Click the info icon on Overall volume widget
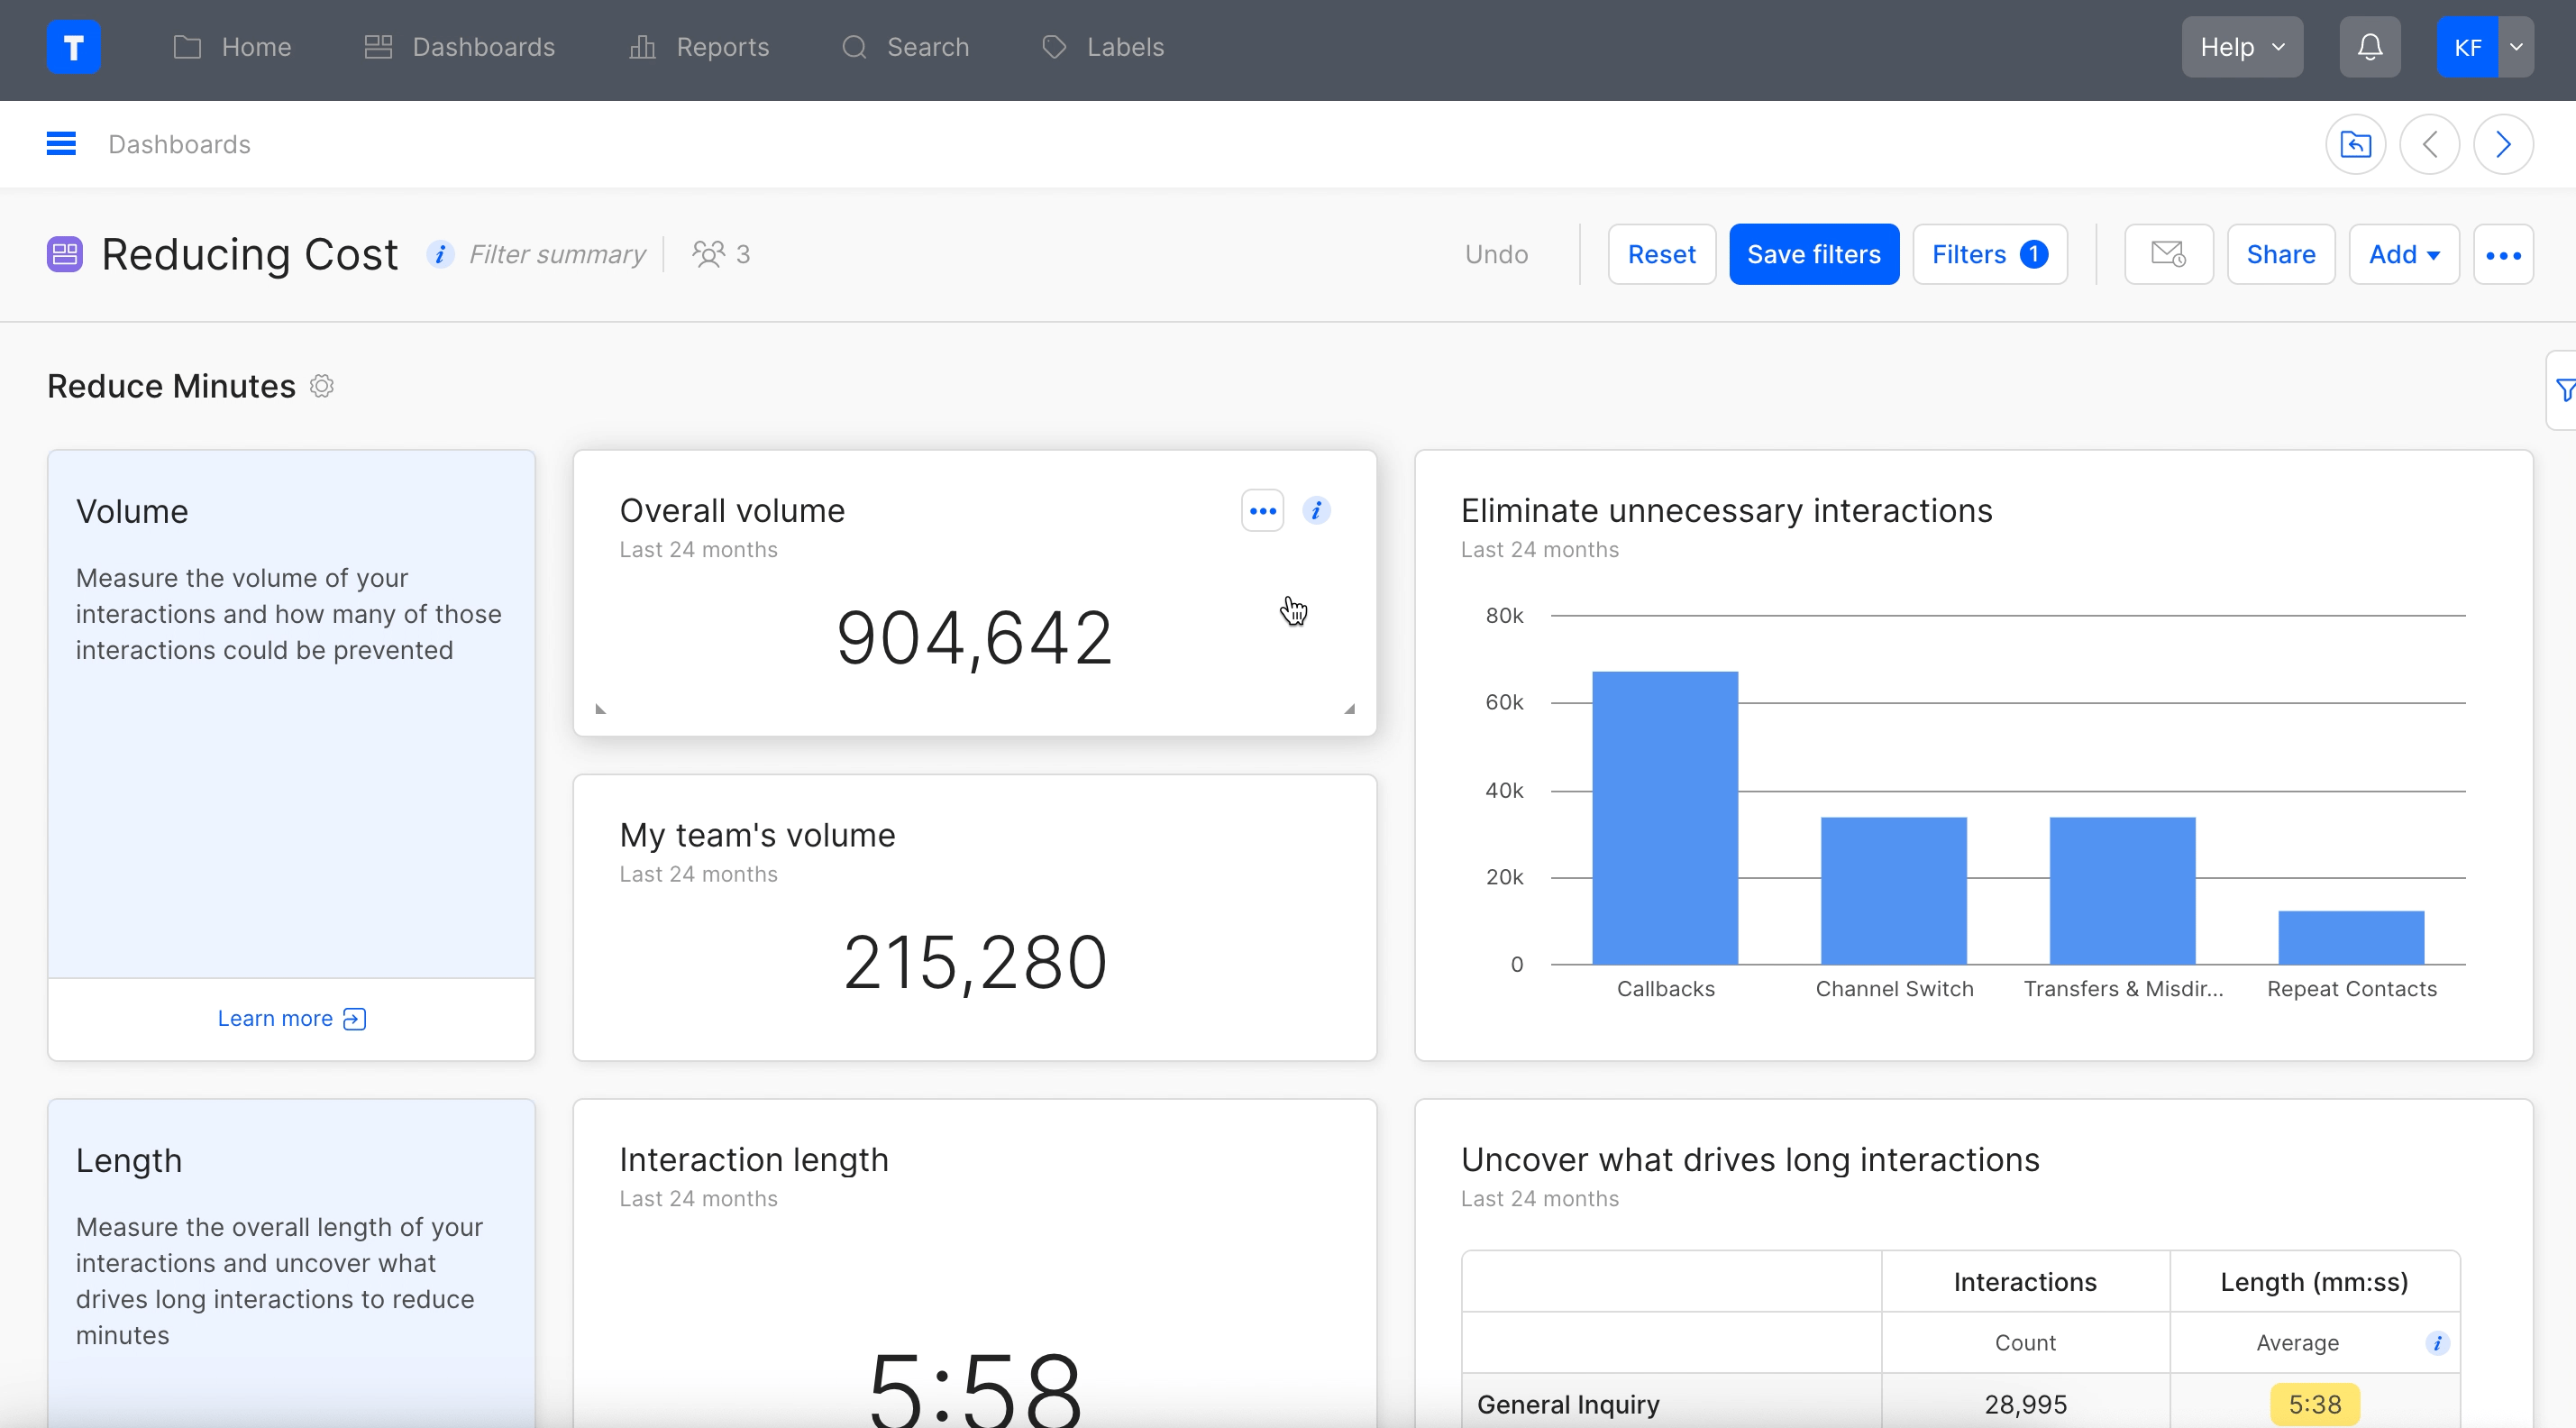 pos(1316,511)
